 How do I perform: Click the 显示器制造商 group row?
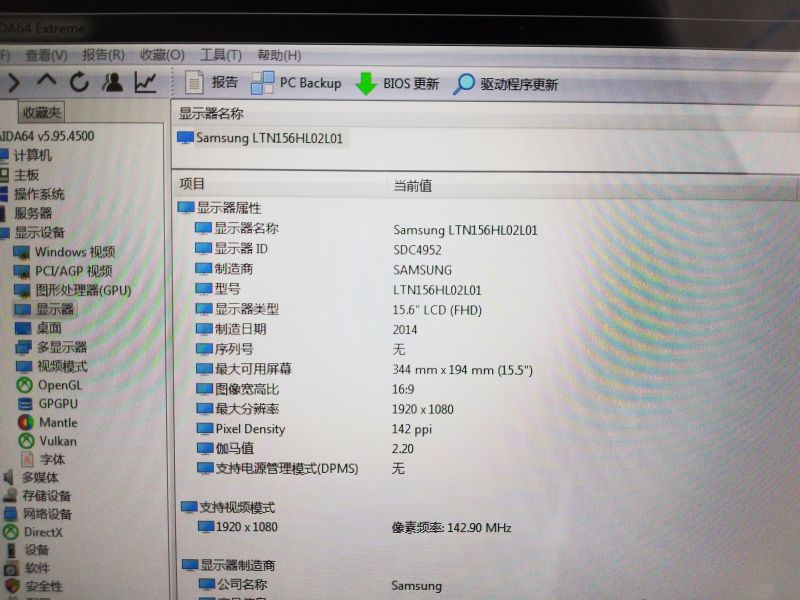229,565
